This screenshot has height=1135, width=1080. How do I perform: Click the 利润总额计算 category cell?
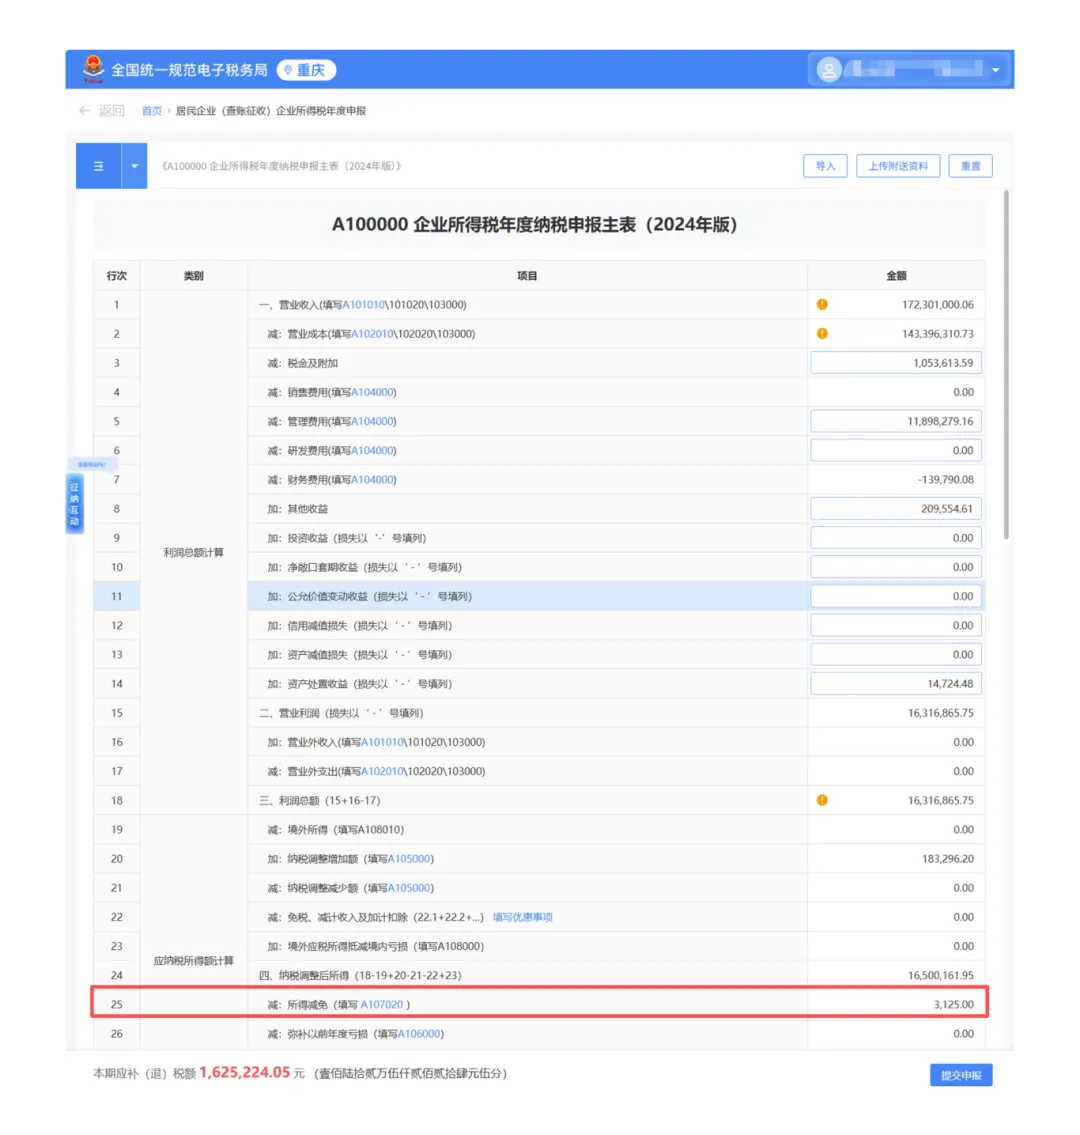(193, 552)
